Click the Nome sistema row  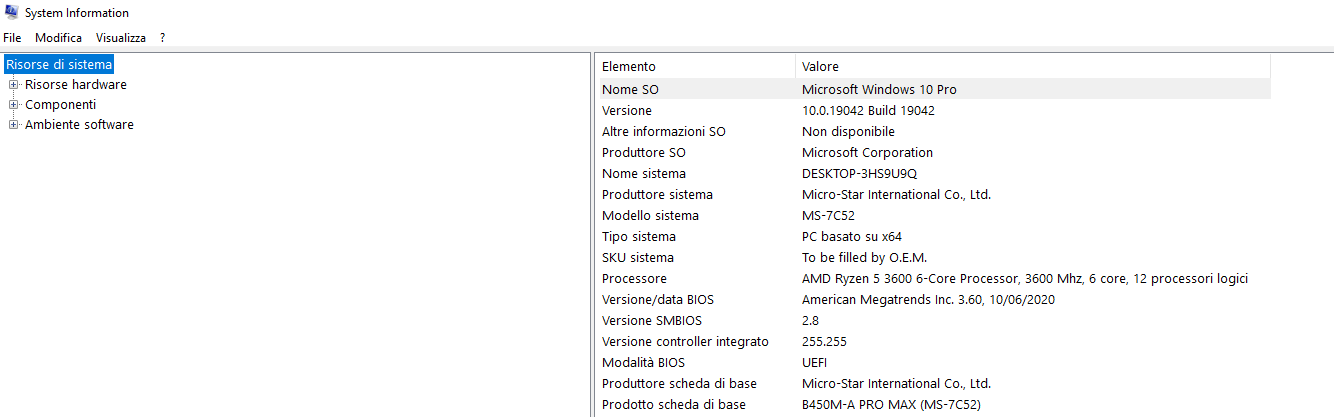pyautogui.click(x=643, y=173)
